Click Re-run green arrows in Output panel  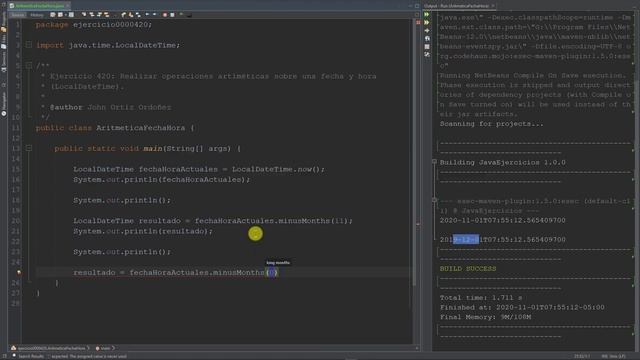(427, 15)
